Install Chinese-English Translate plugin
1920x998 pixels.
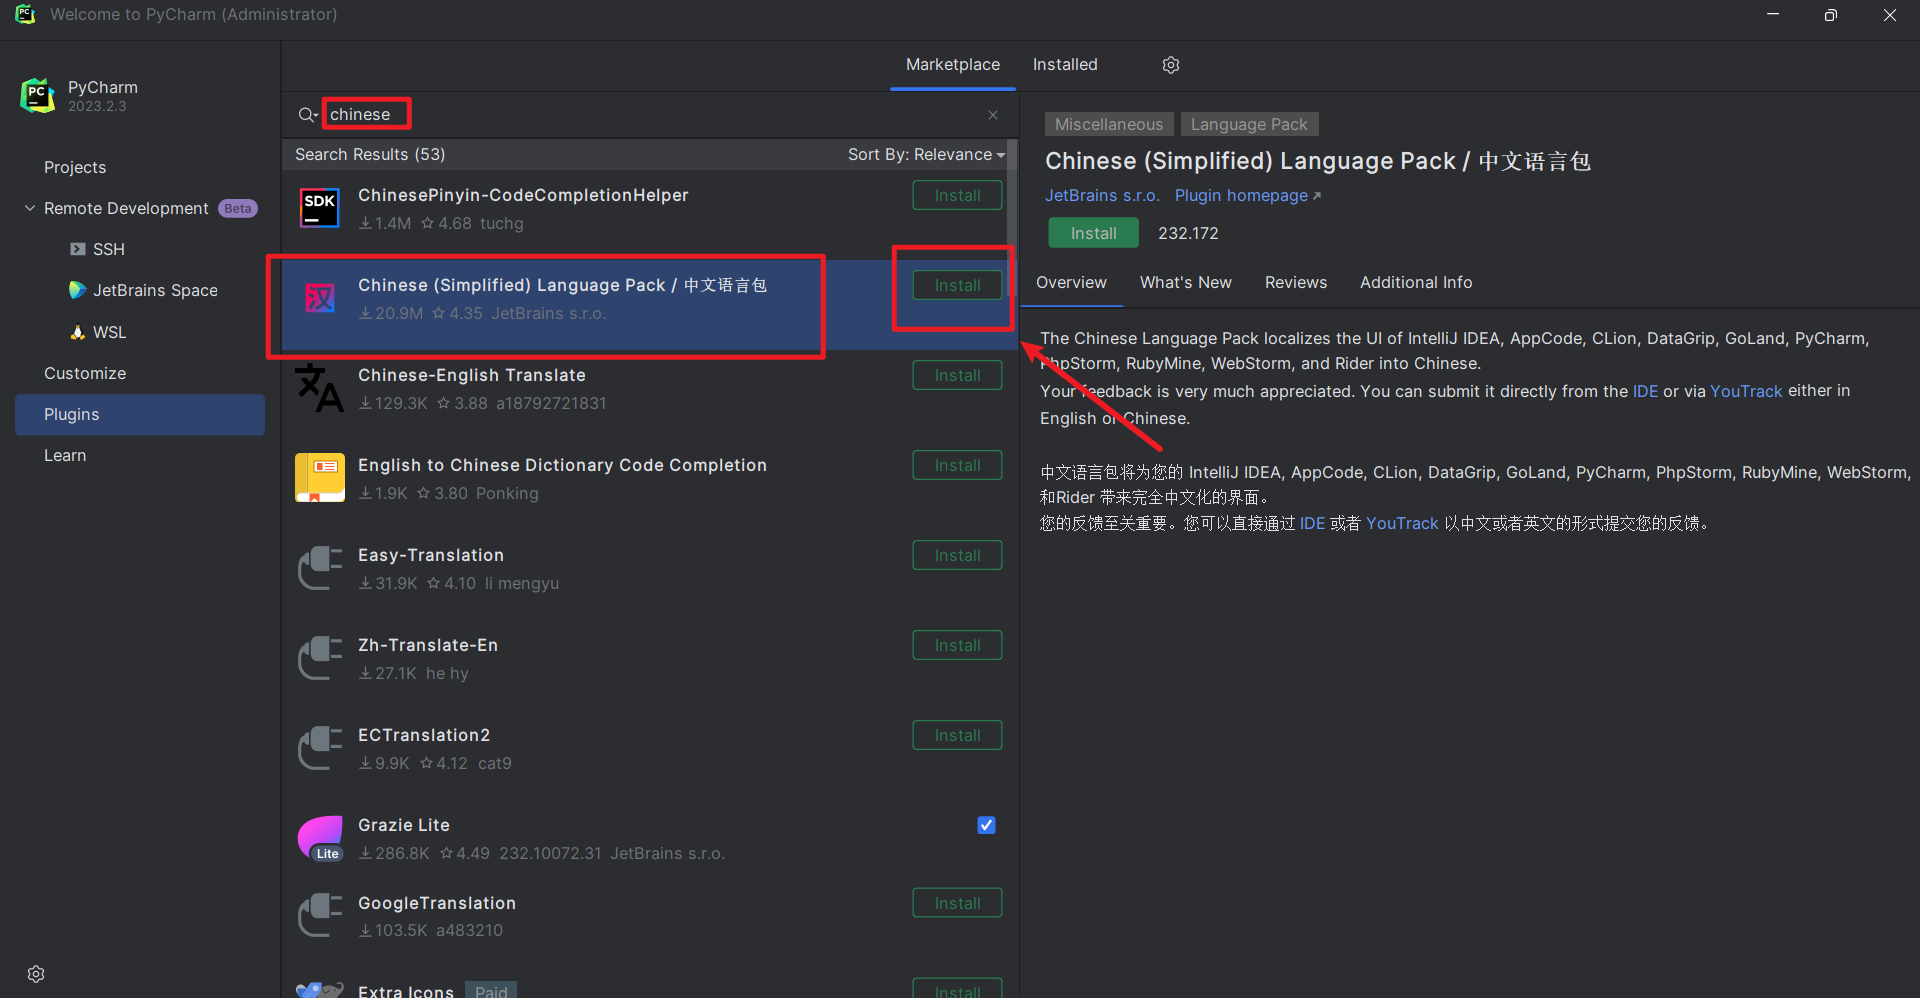pos(957,376)
